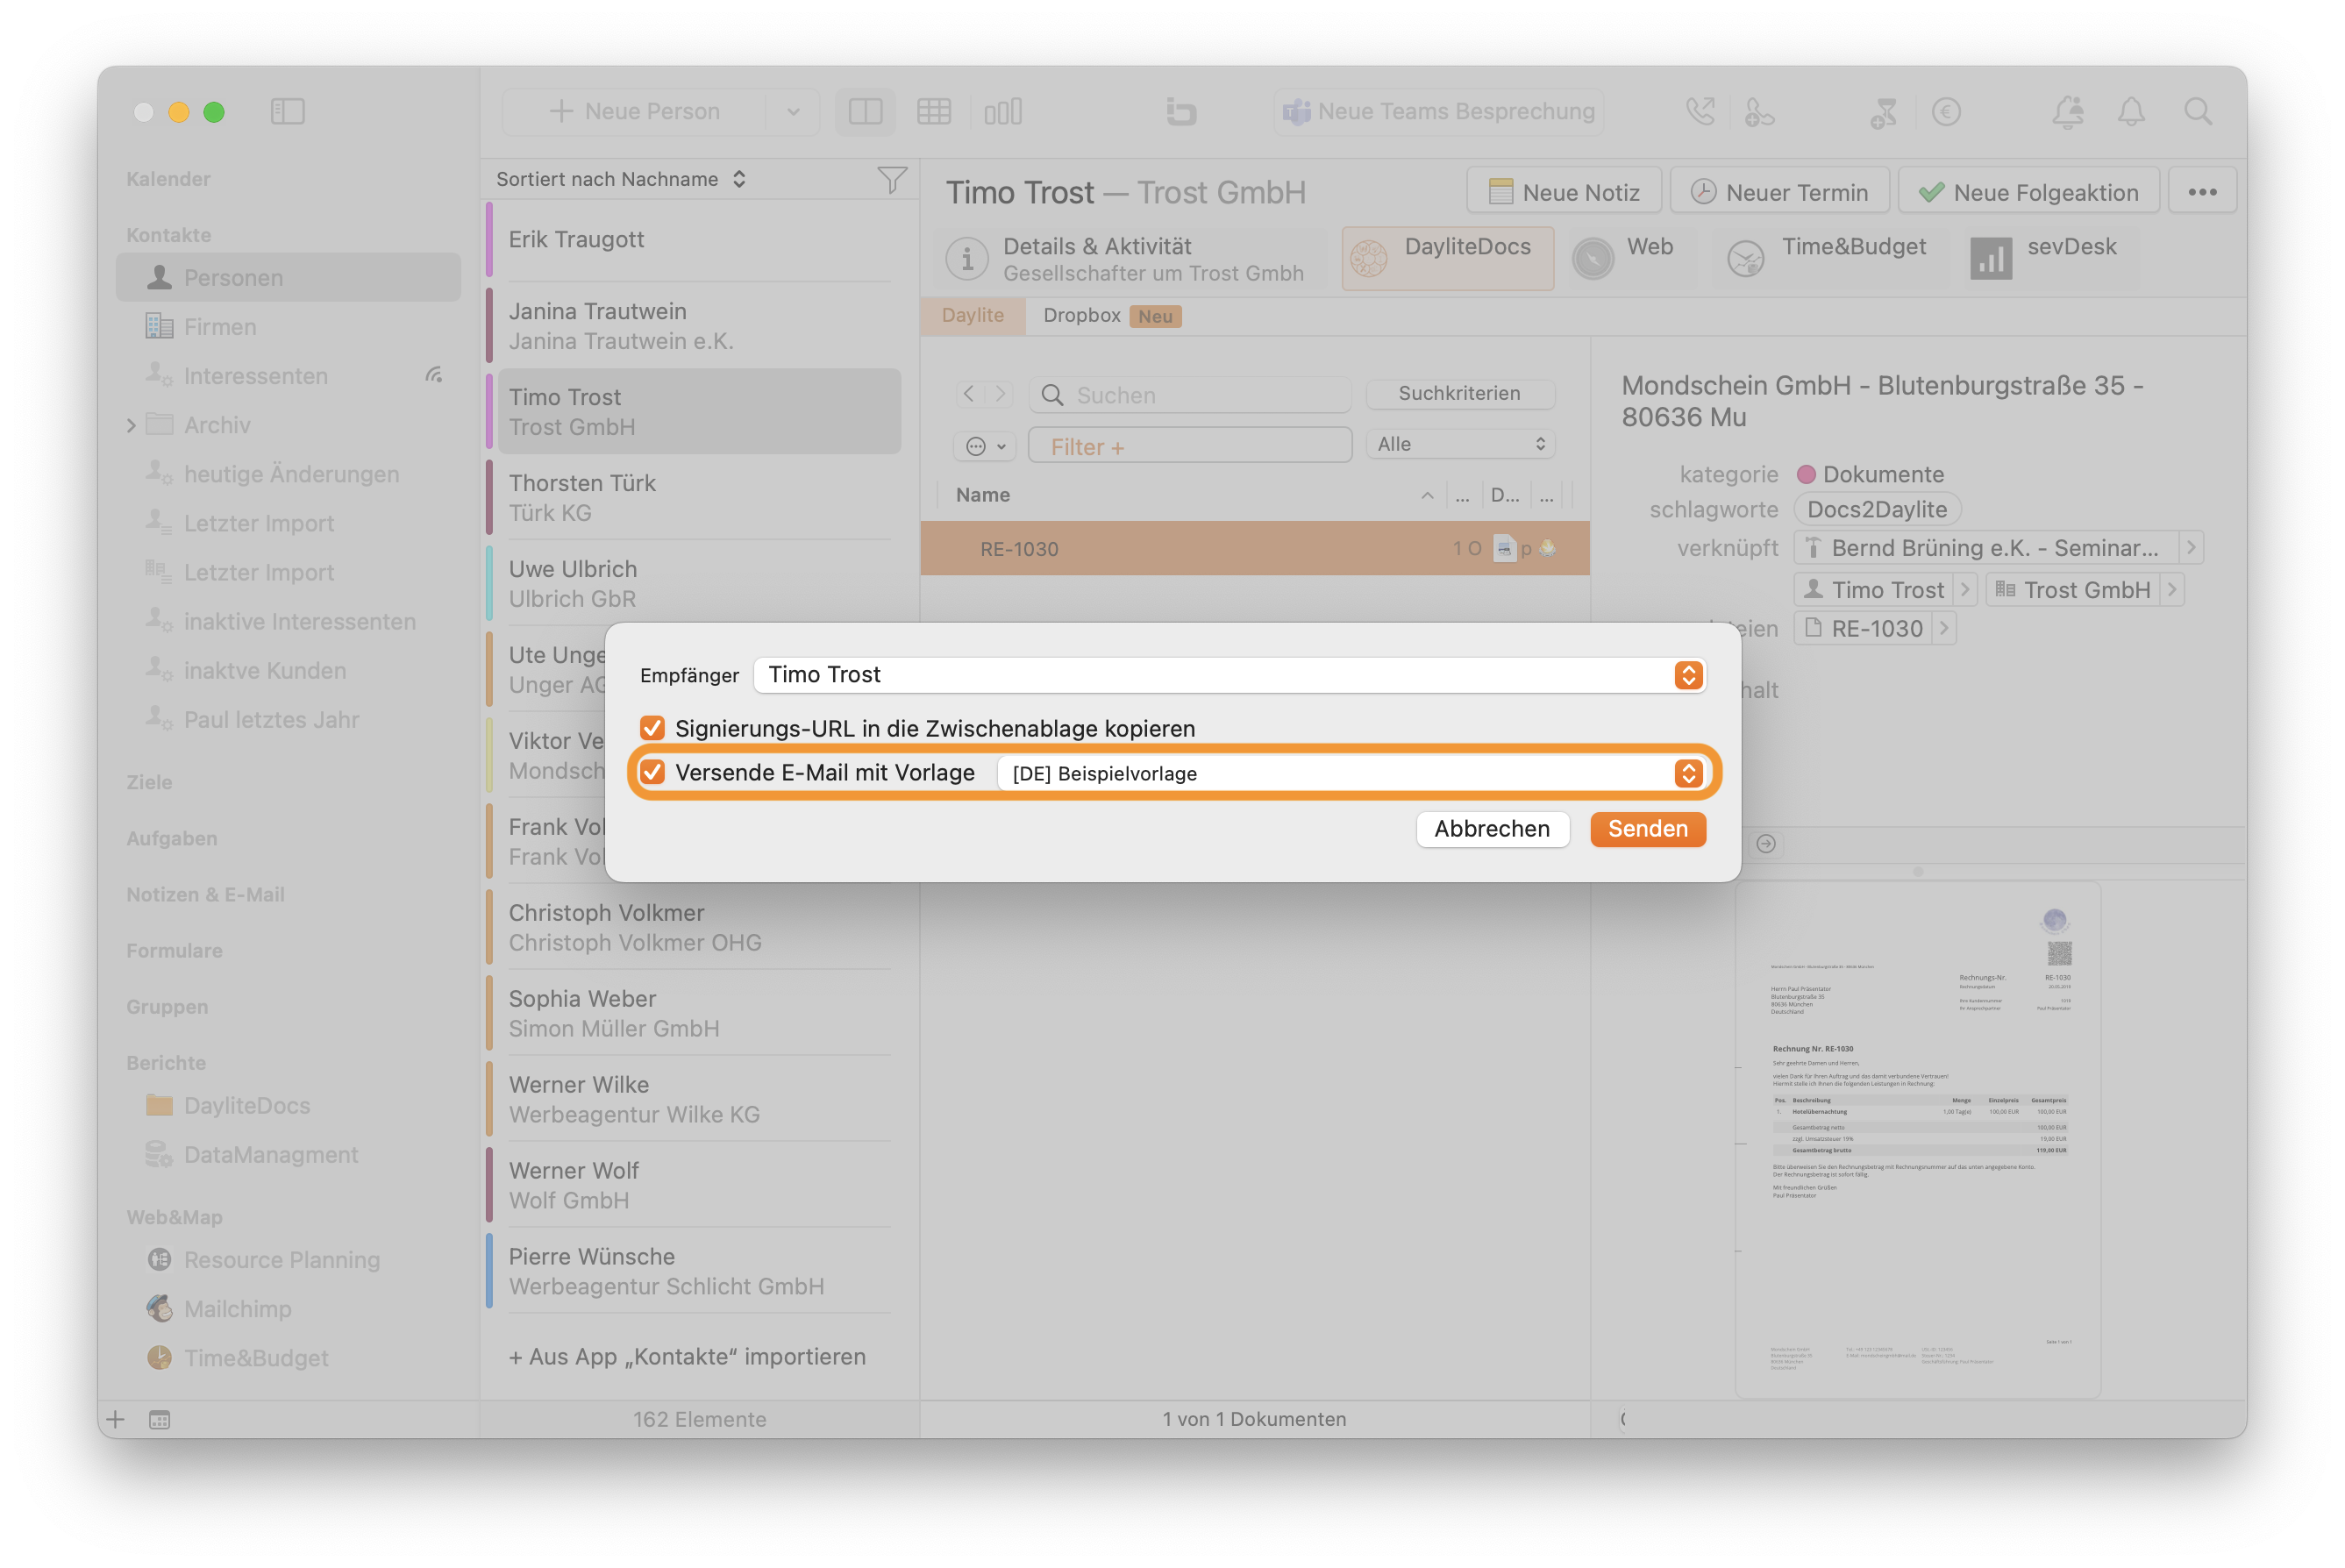Go to previous document arrow
The width and height of the screenshot is (2345, 1568).
pos(968,394)
